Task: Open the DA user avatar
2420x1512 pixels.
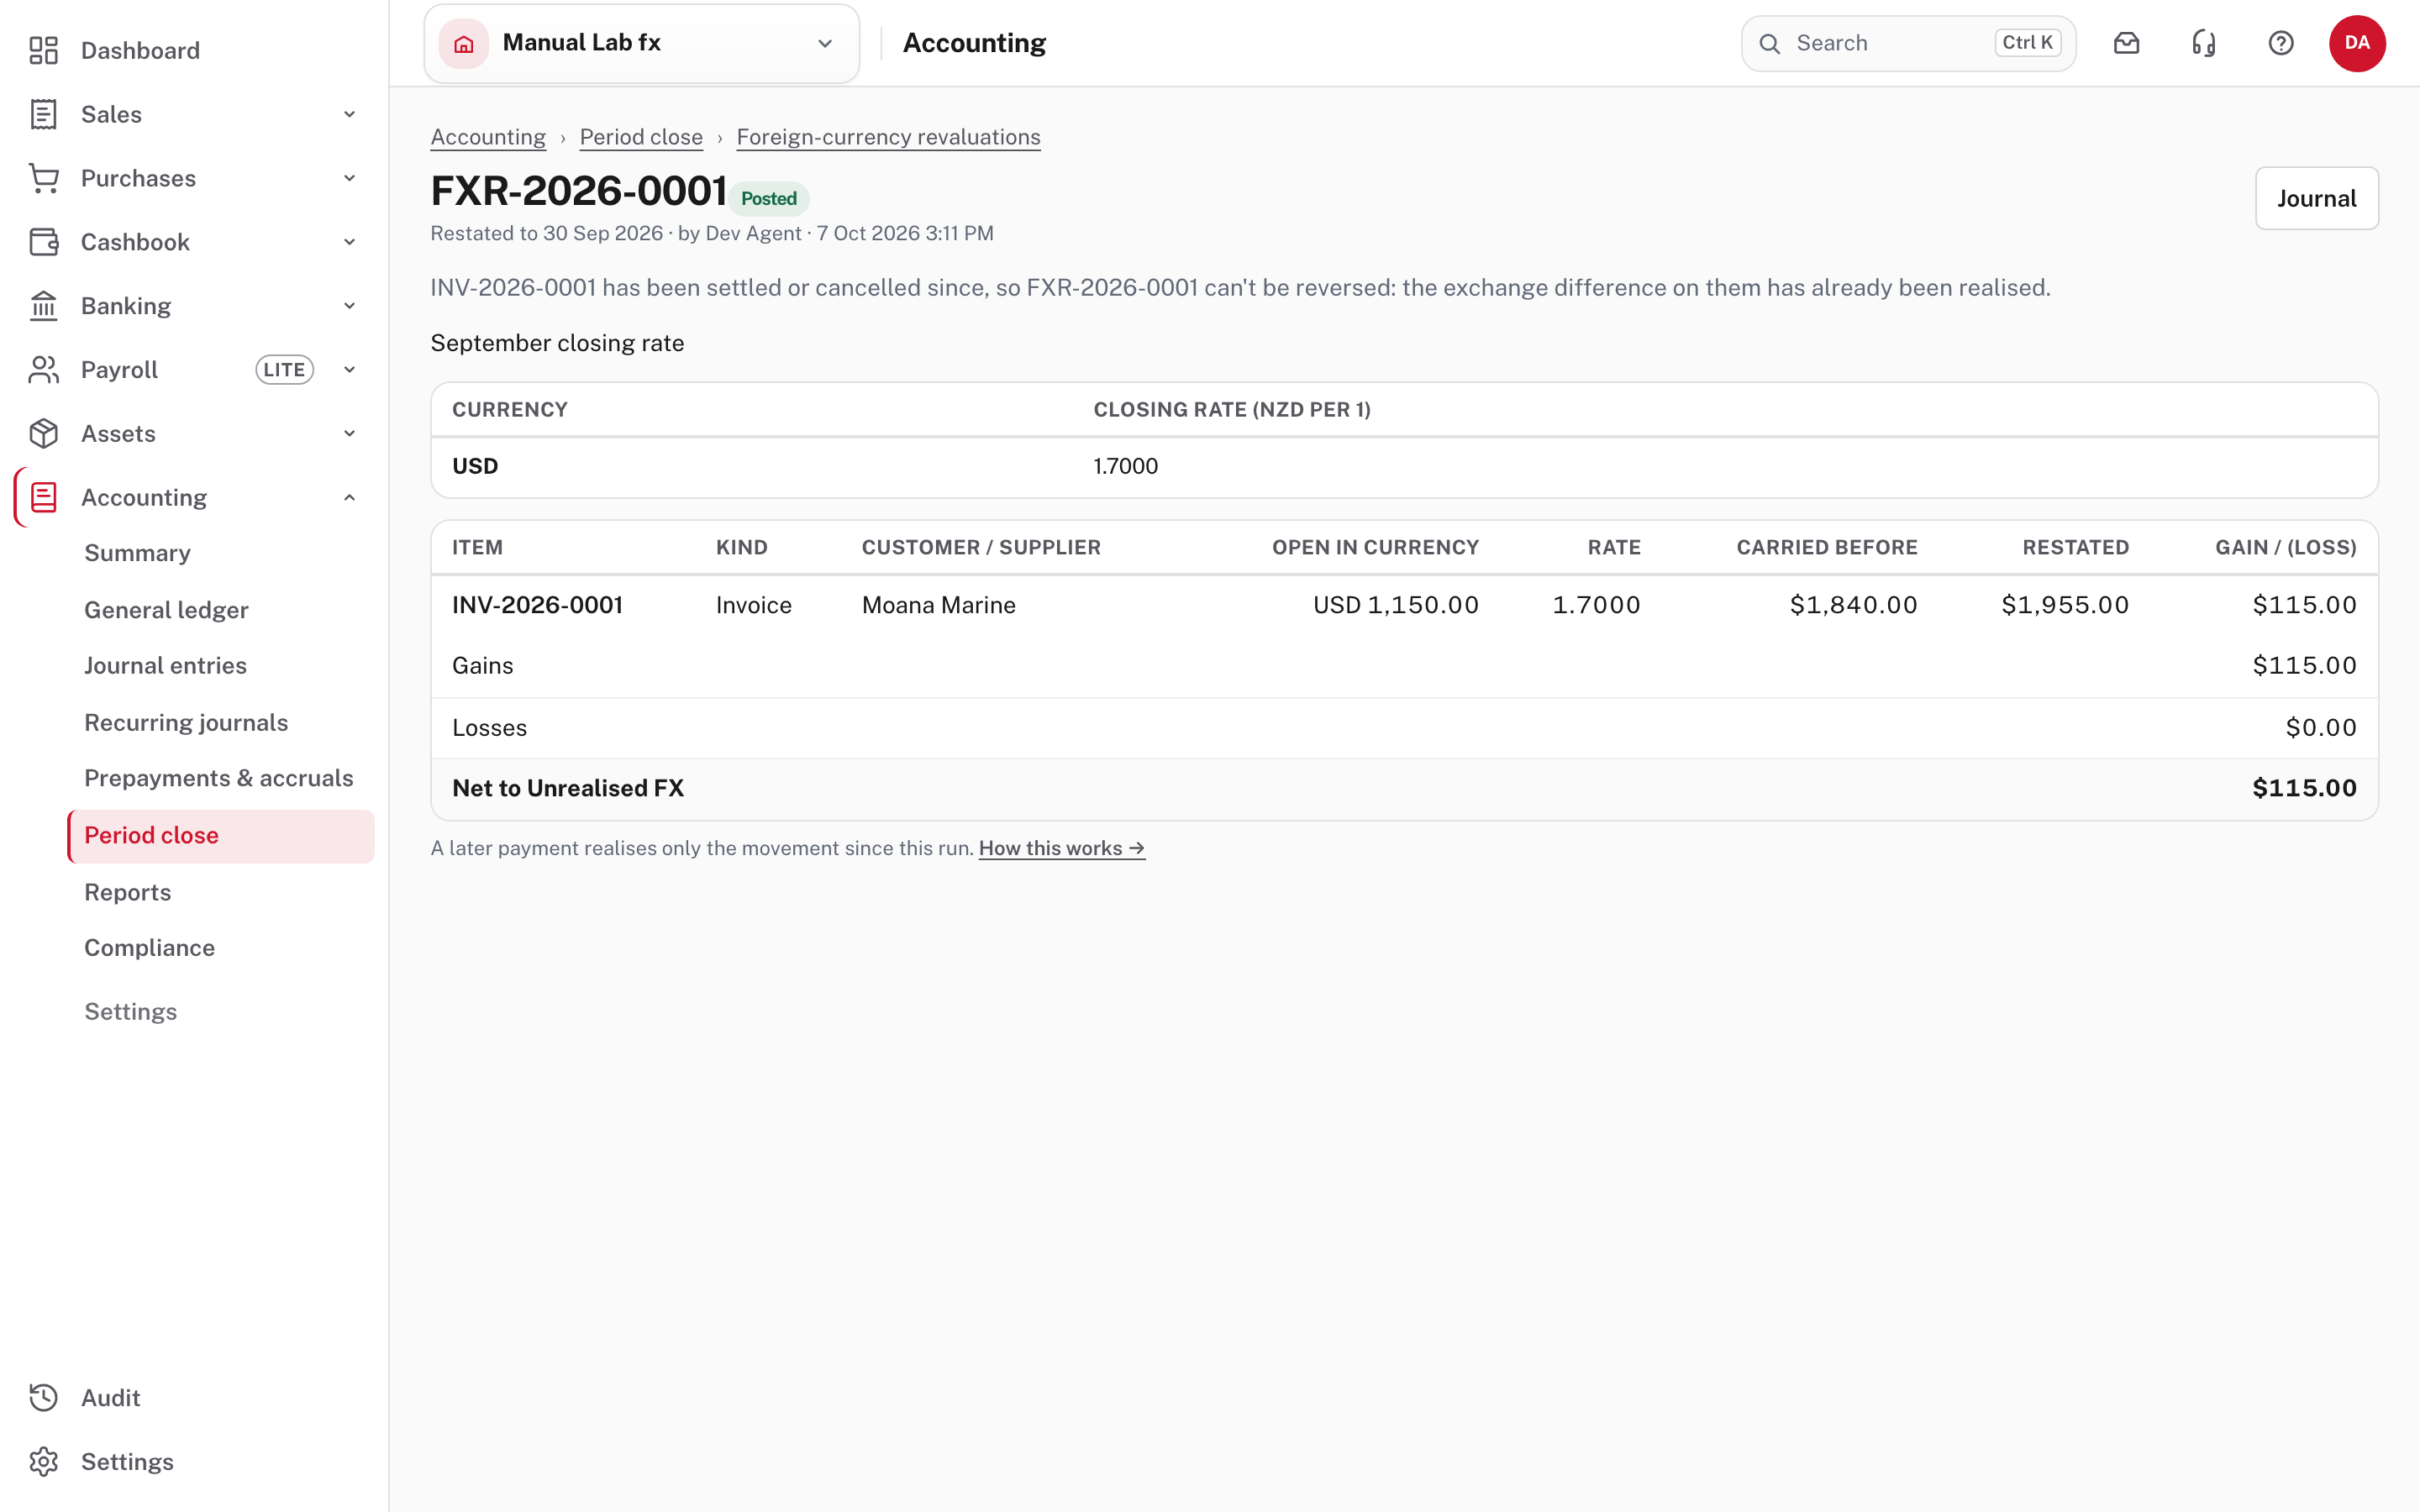Action: (2357, 43)
